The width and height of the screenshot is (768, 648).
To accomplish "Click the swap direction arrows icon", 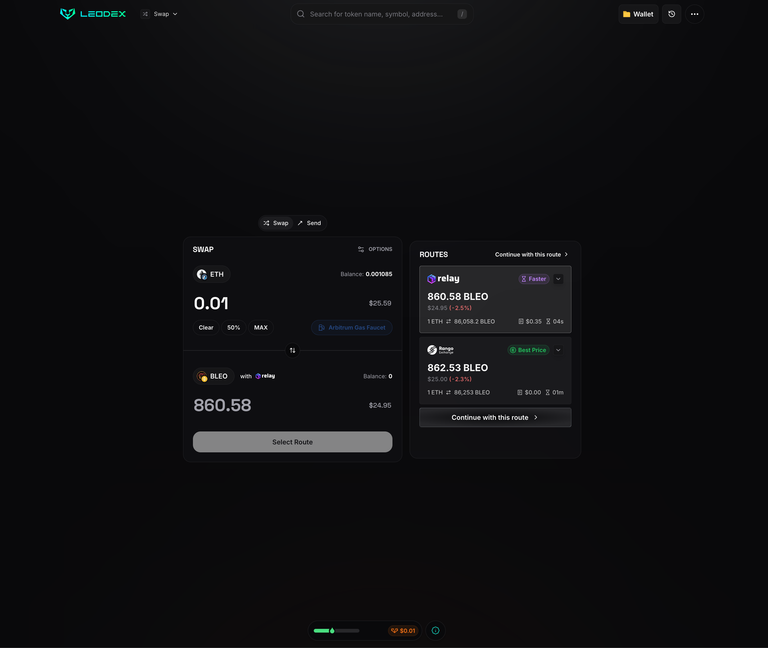I will click(292, 350).
